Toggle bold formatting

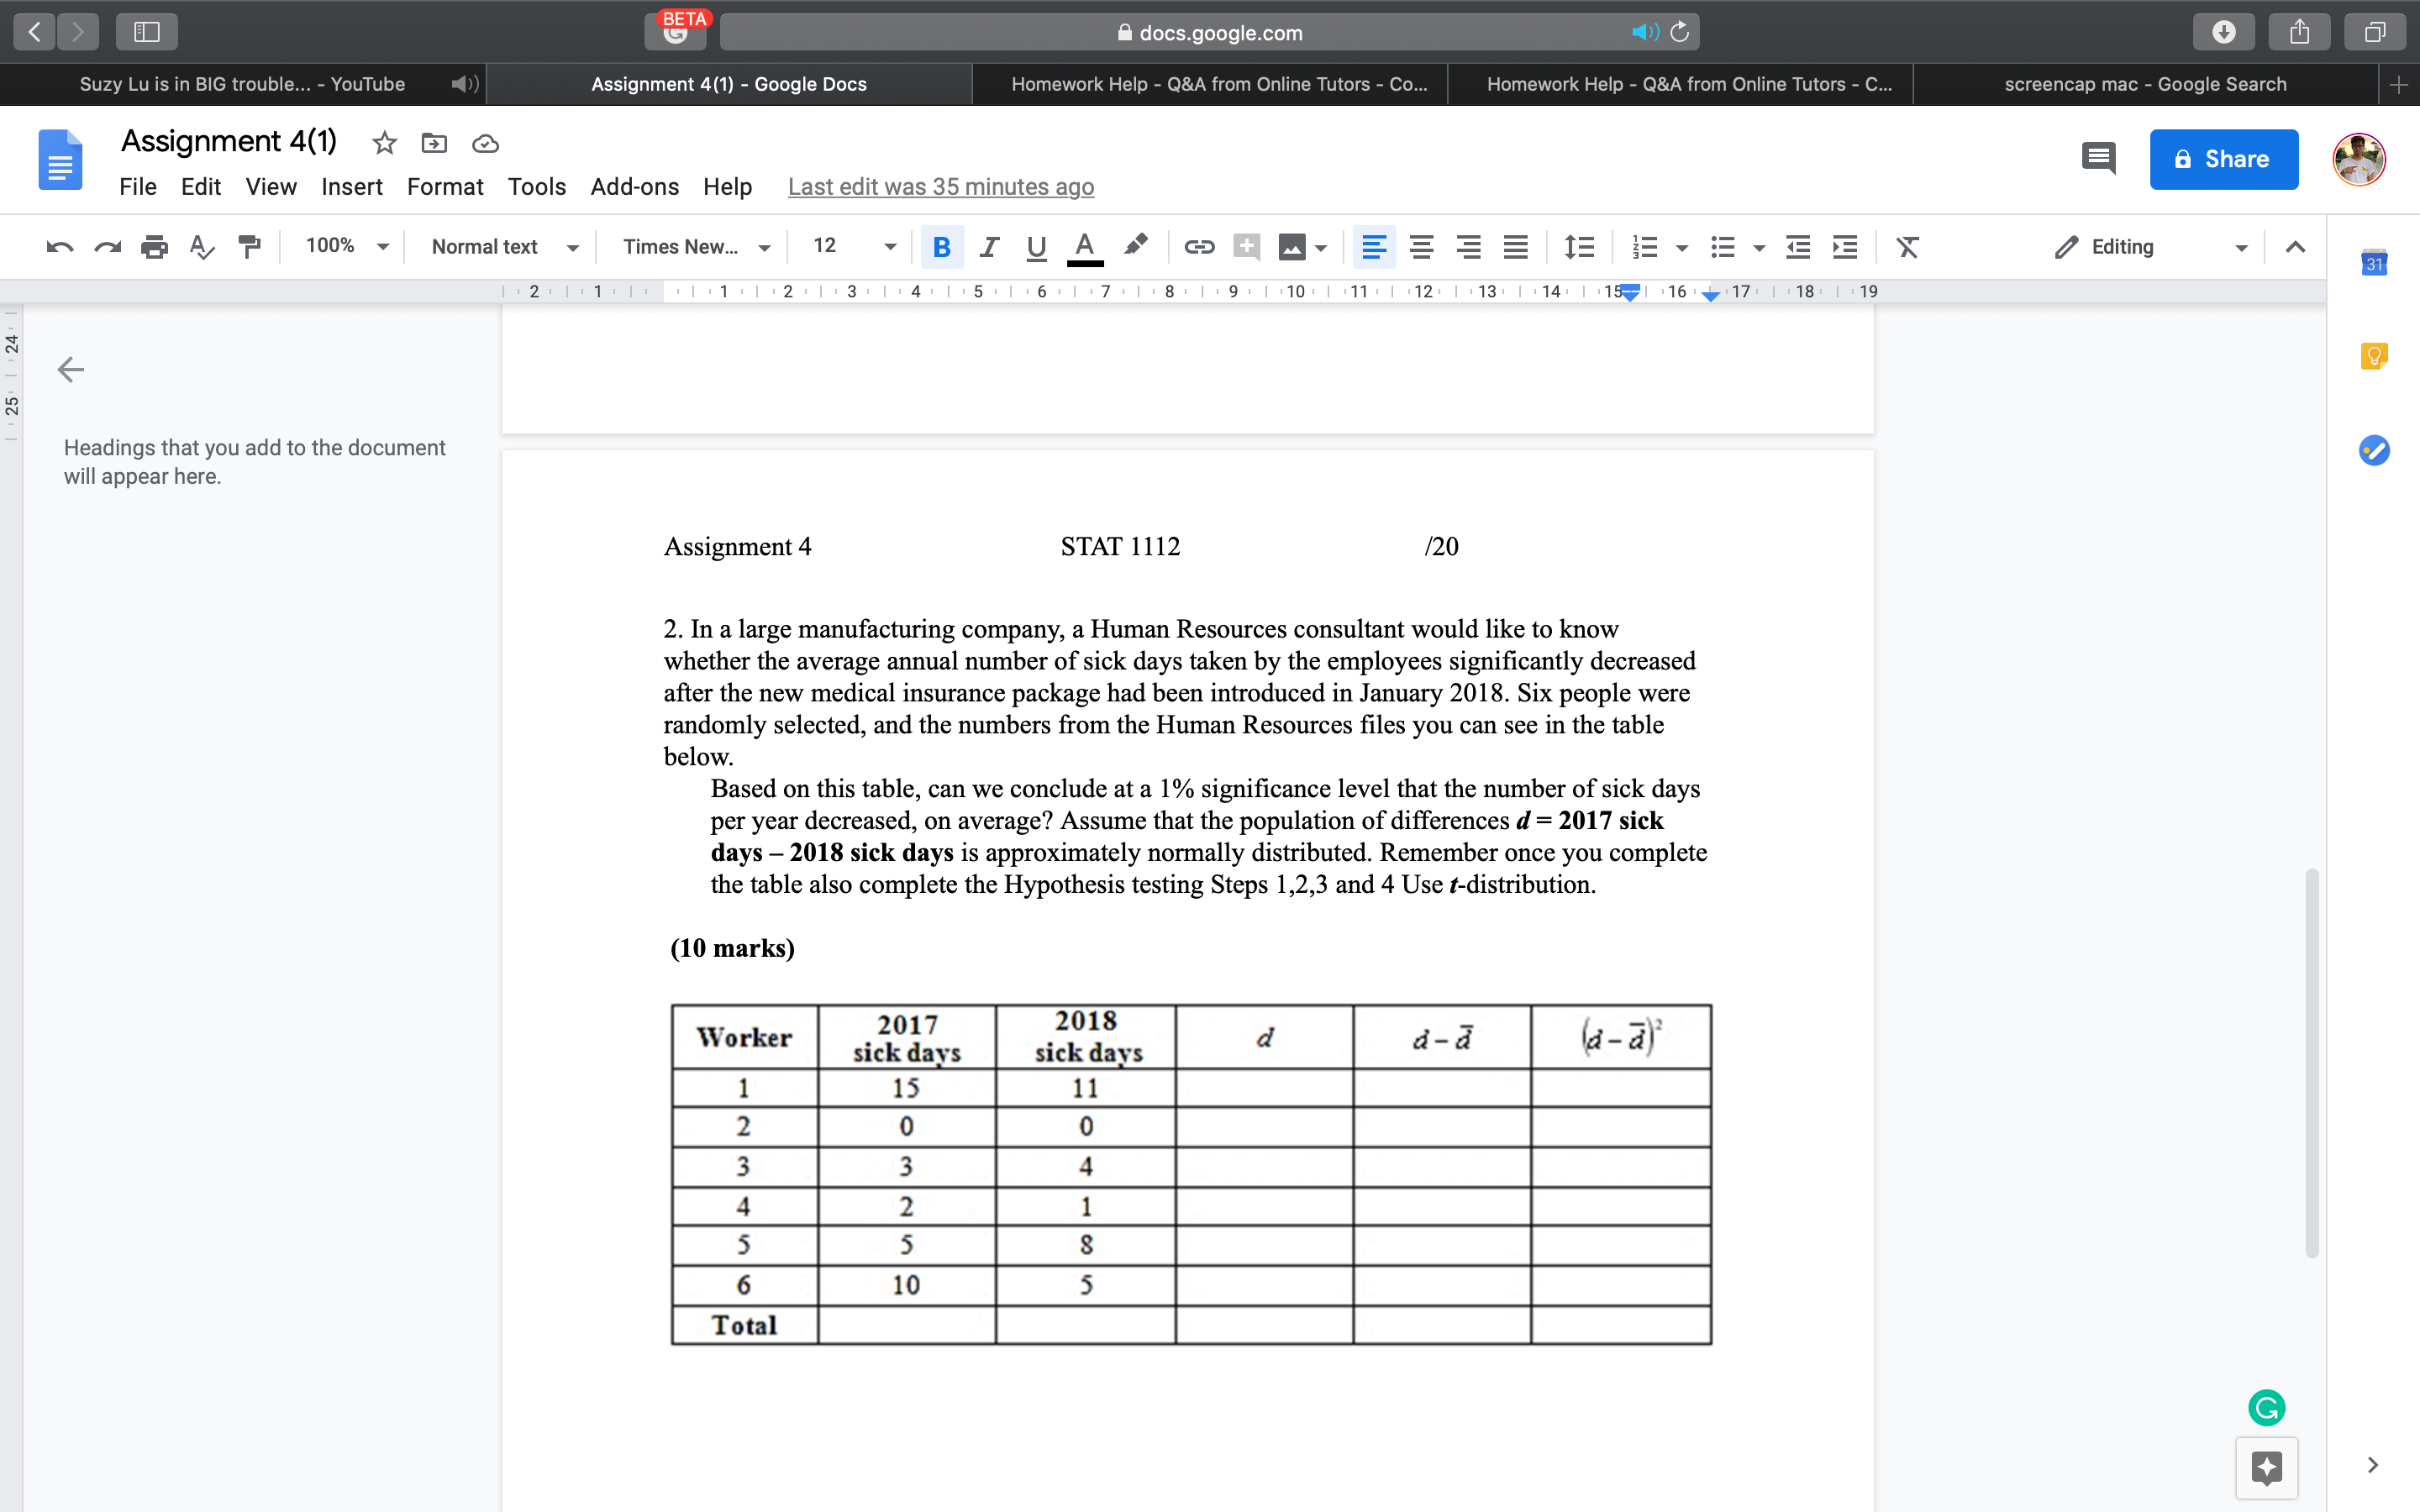(941, 247)
